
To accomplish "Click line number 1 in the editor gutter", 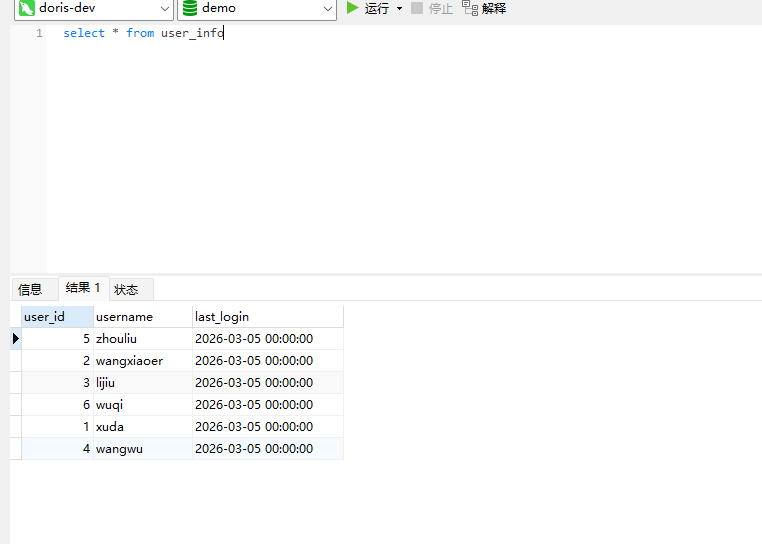I will click(x=39, y=33).
